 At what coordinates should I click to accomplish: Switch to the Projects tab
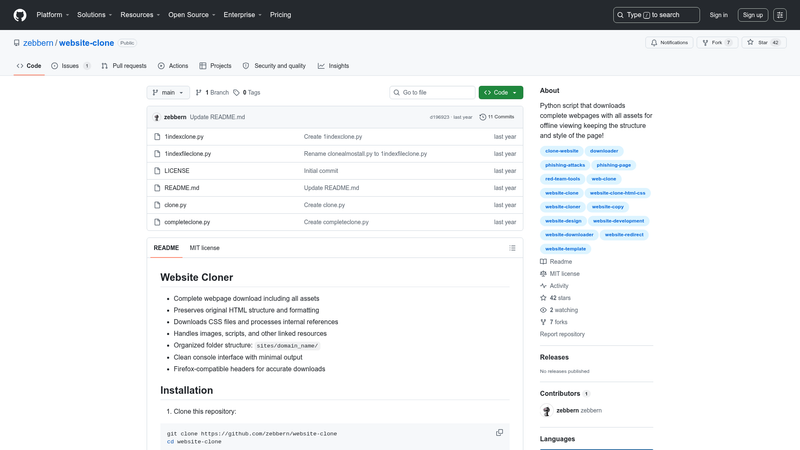tap(215, 66)
